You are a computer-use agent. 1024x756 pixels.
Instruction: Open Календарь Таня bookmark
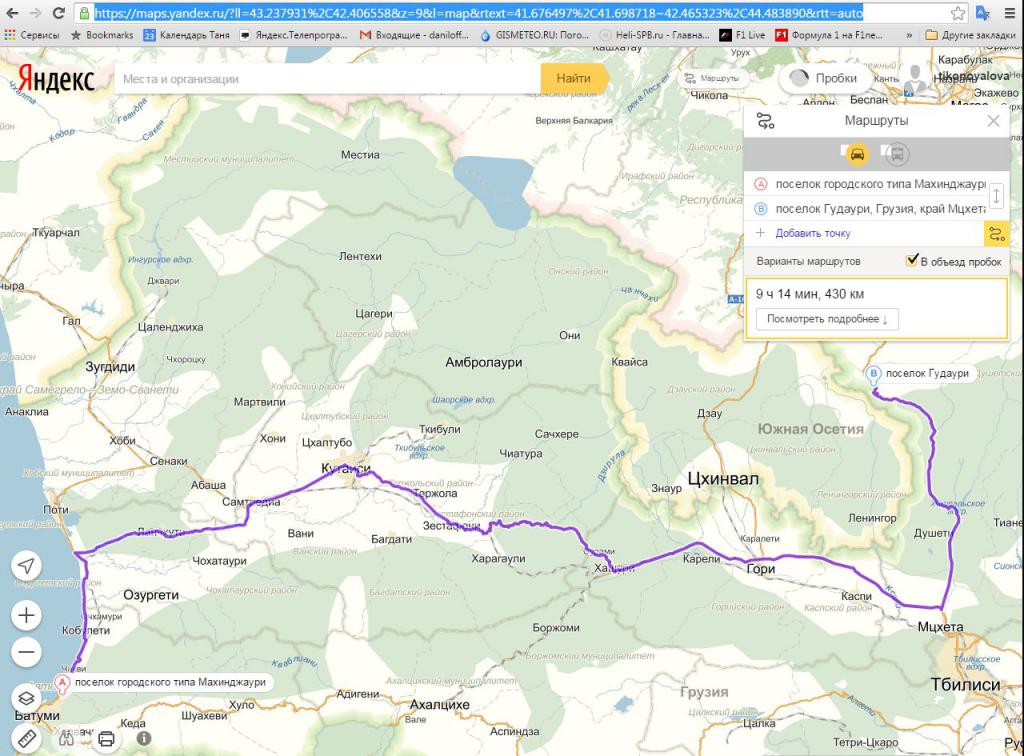[187, 35]
